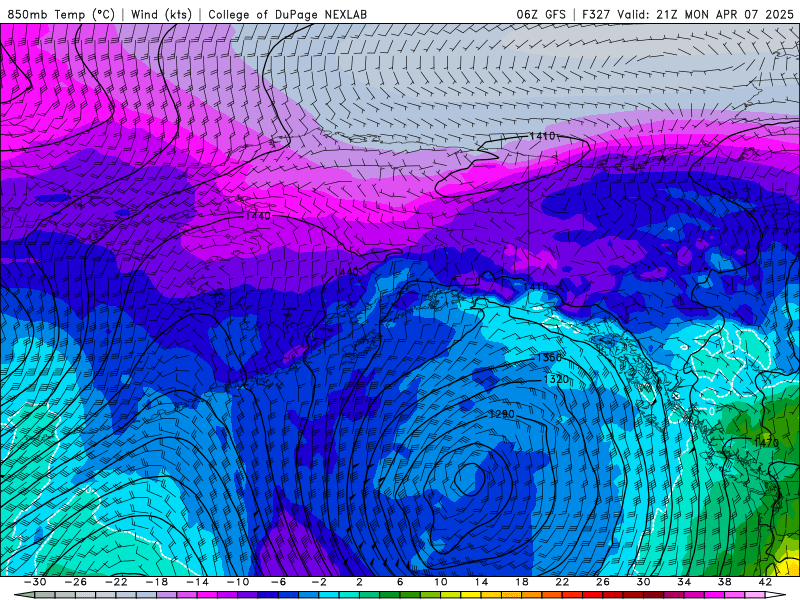Screen dimensions: 800x600
Task: Click the -30 colorbar scale label
Action: coord(35,582)
